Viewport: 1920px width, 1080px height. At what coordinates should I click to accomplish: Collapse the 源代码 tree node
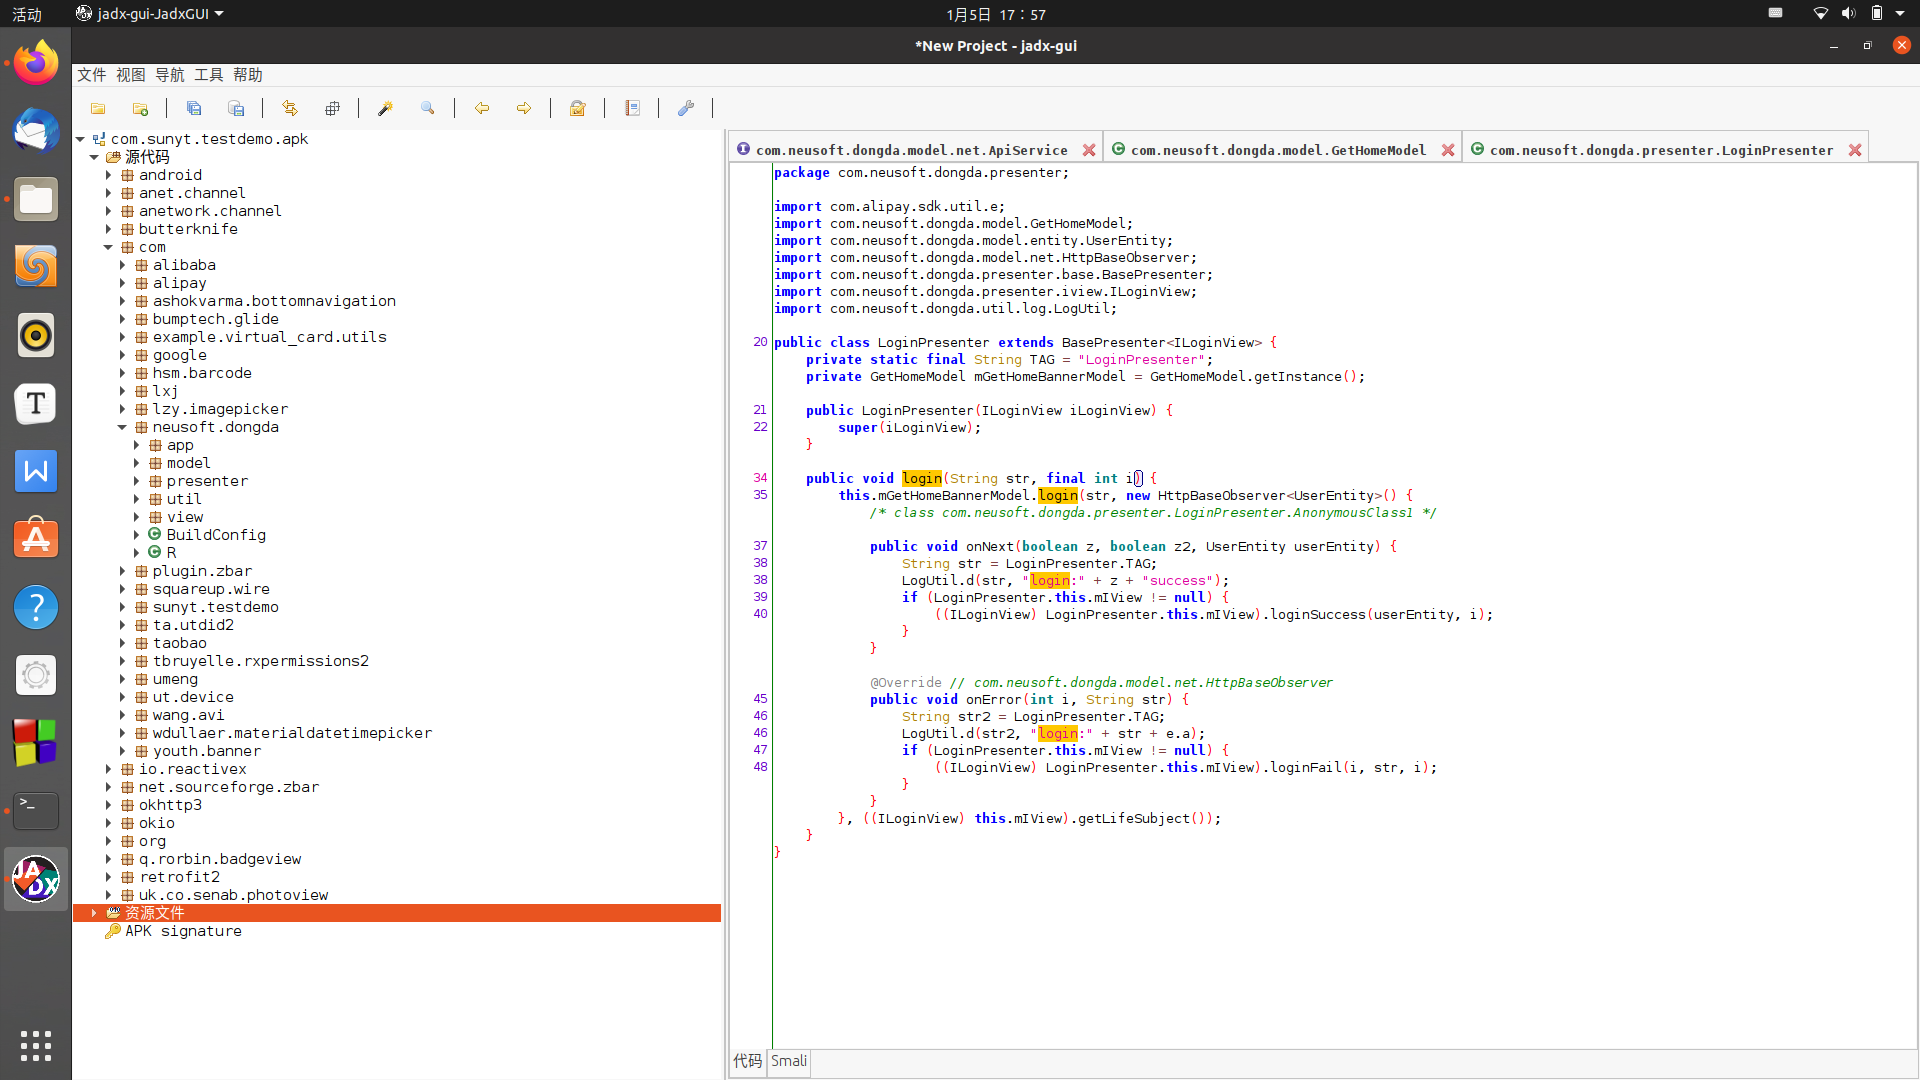pos(95,157)
